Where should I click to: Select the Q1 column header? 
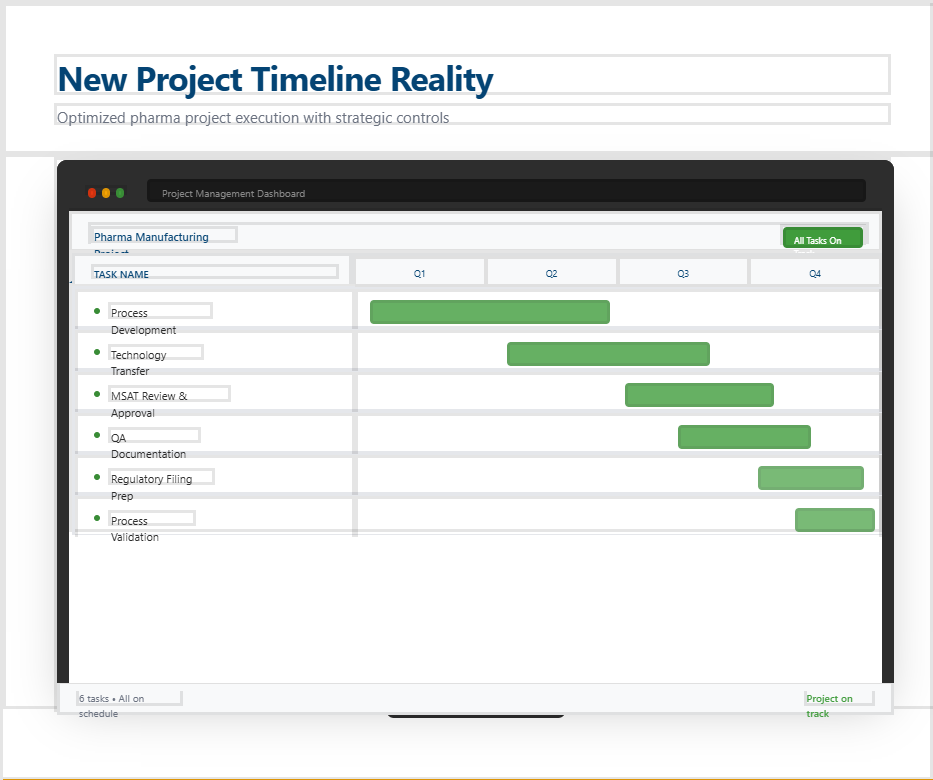420,273
